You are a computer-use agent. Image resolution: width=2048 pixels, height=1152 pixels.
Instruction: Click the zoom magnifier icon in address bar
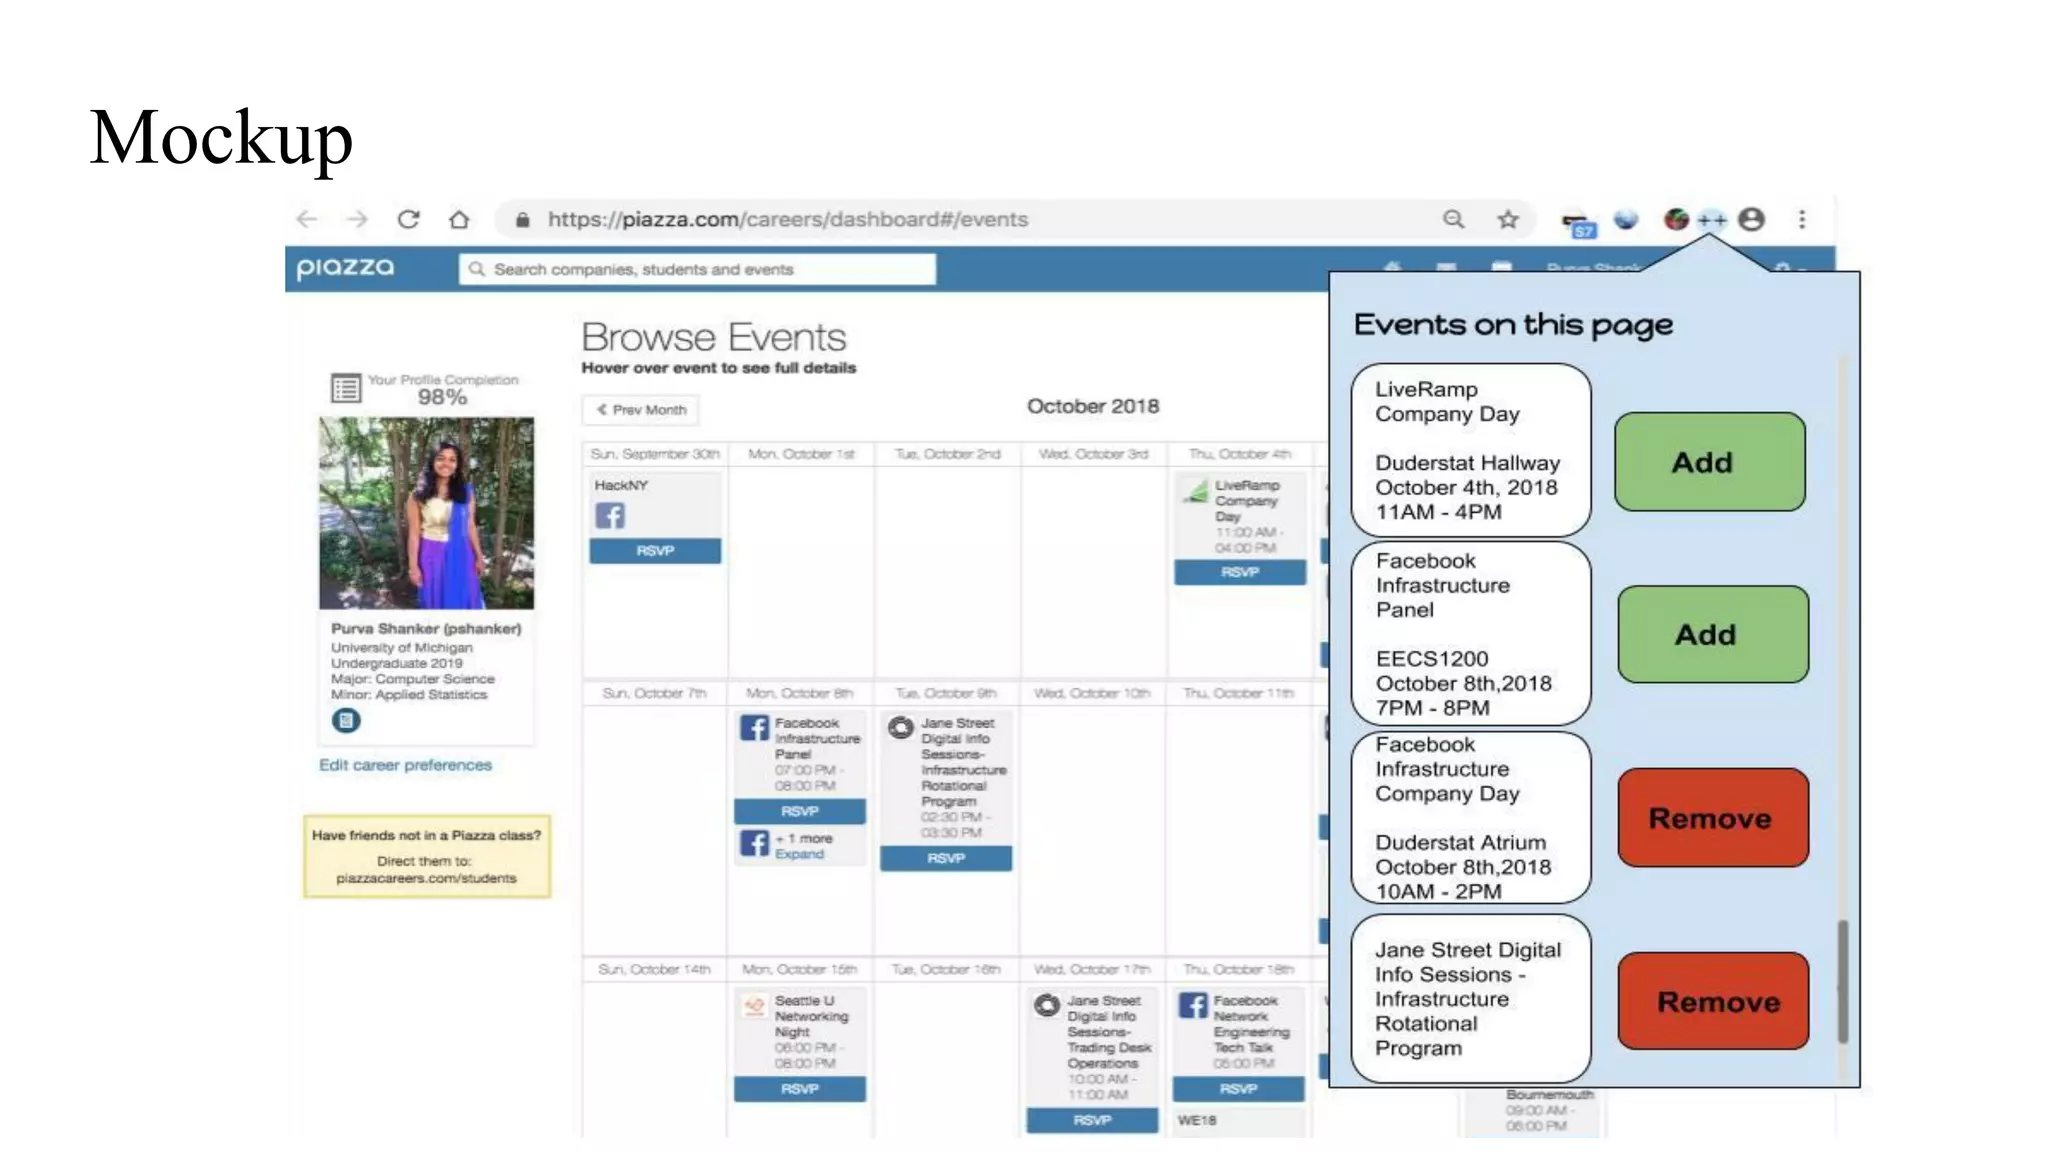[x=1453, y=219]
